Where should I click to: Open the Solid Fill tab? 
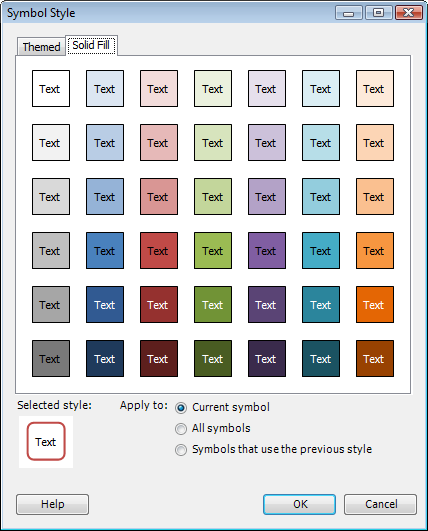click(x=91, y=45)
